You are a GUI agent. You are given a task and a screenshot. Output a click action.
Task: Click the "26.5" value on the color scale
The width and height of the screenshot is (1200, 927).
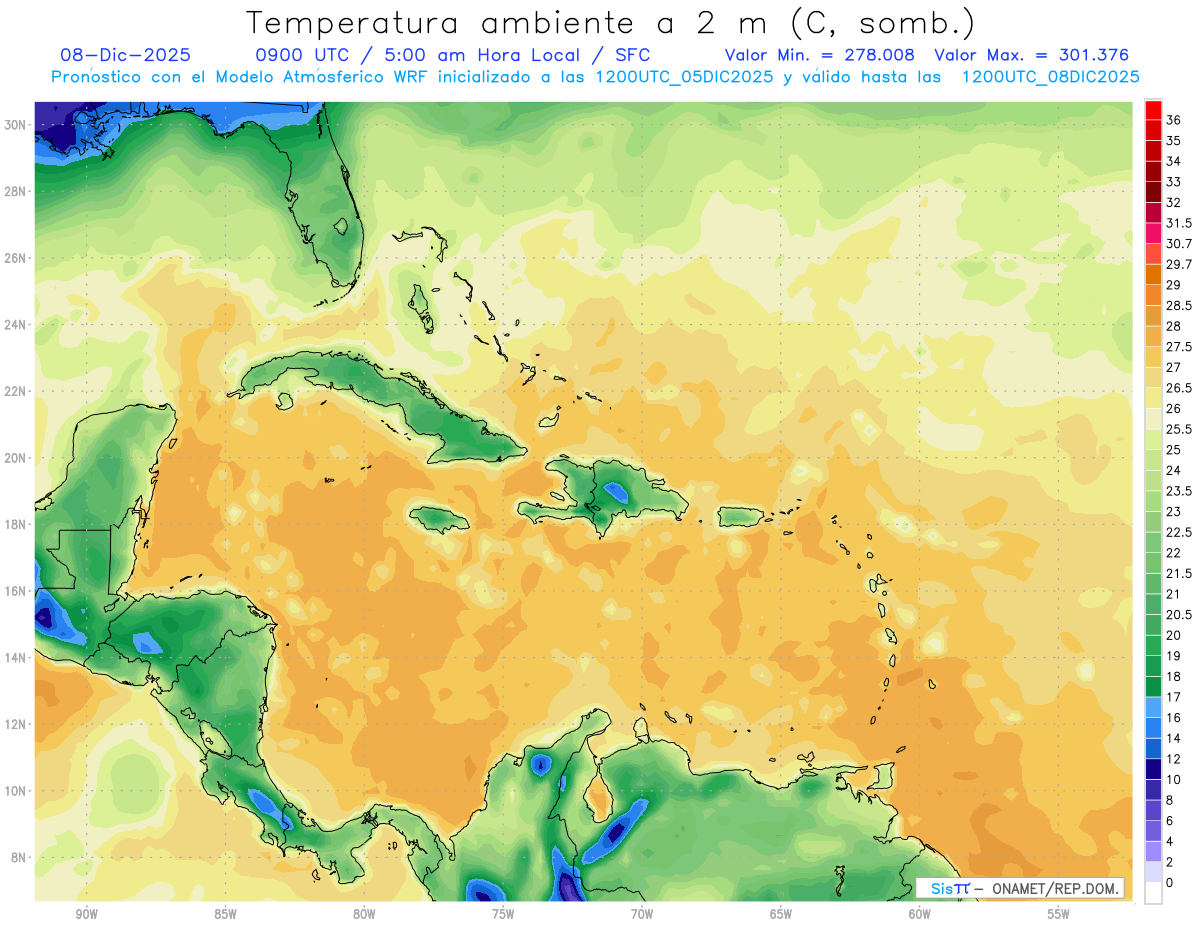(x=1179, y=388)
